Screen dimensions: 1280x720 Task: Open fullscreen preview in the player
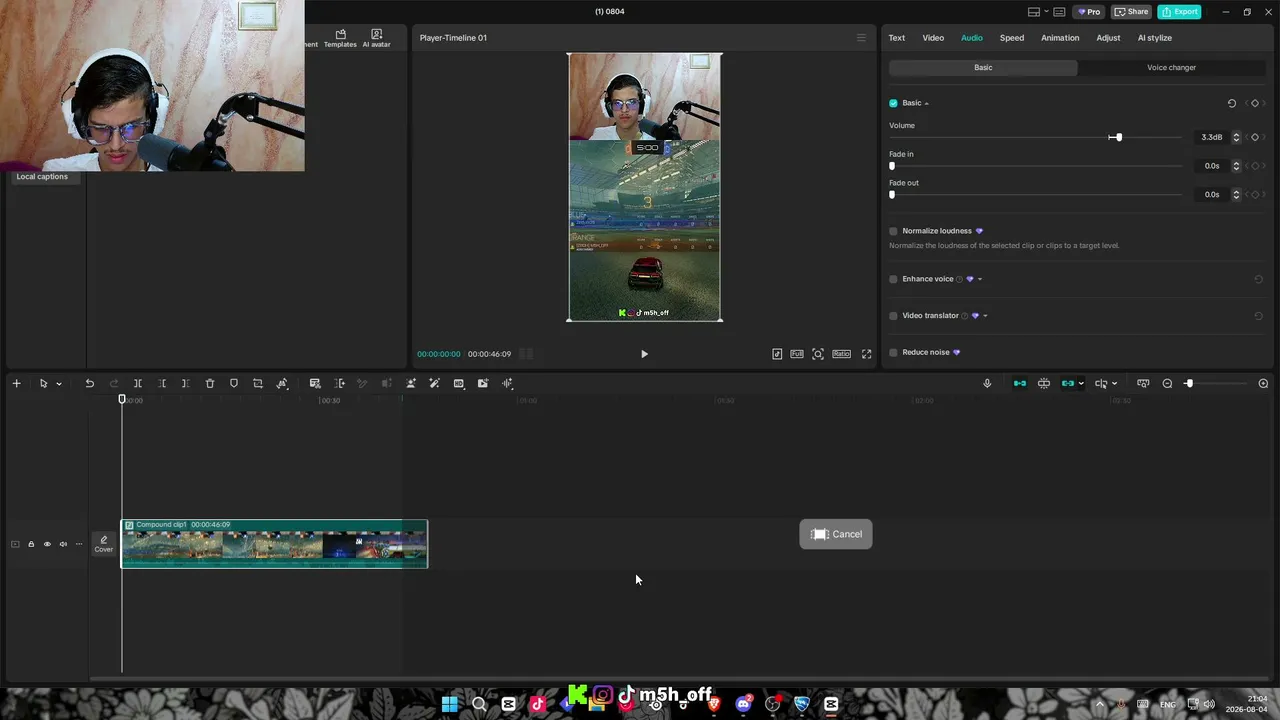tap(866, 354)
